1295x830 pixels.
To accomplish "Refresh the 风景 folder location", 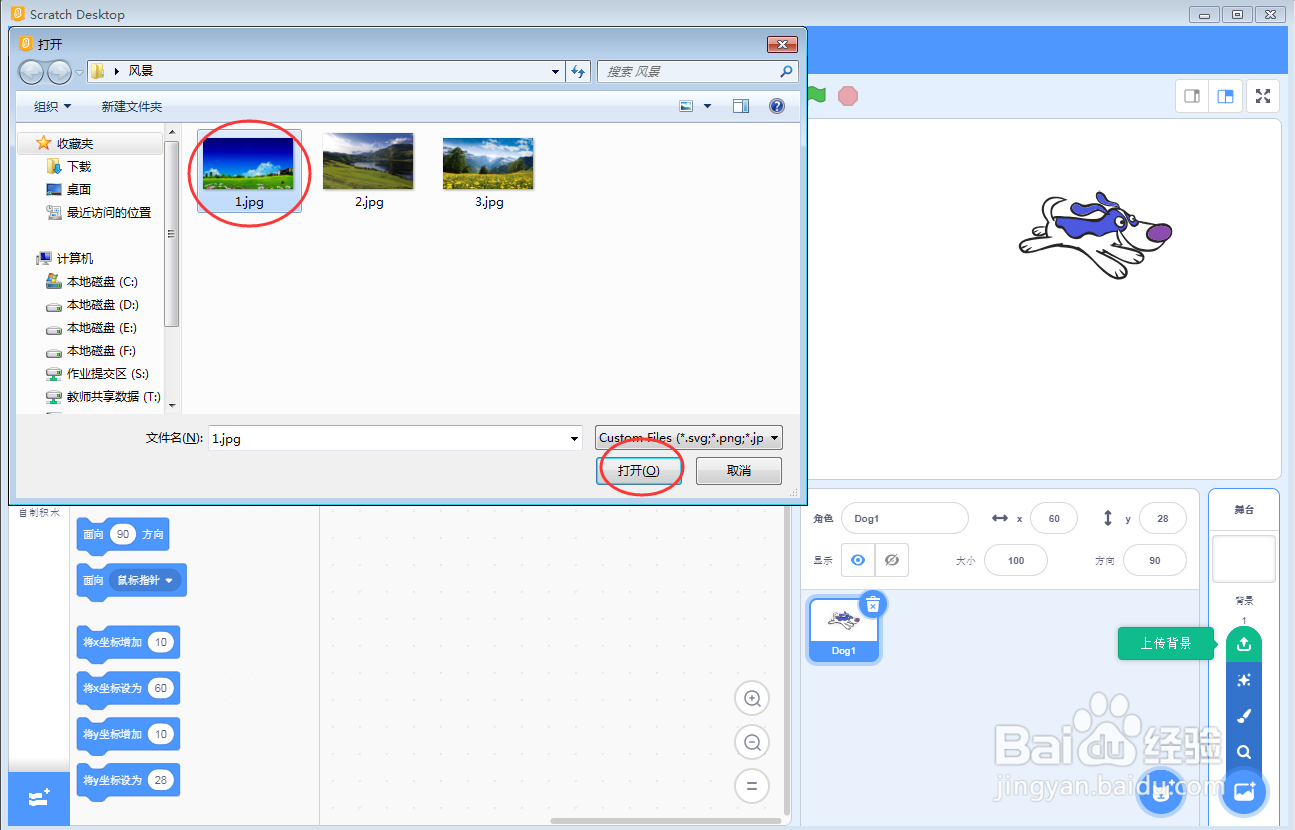I will tap(578, 72).
